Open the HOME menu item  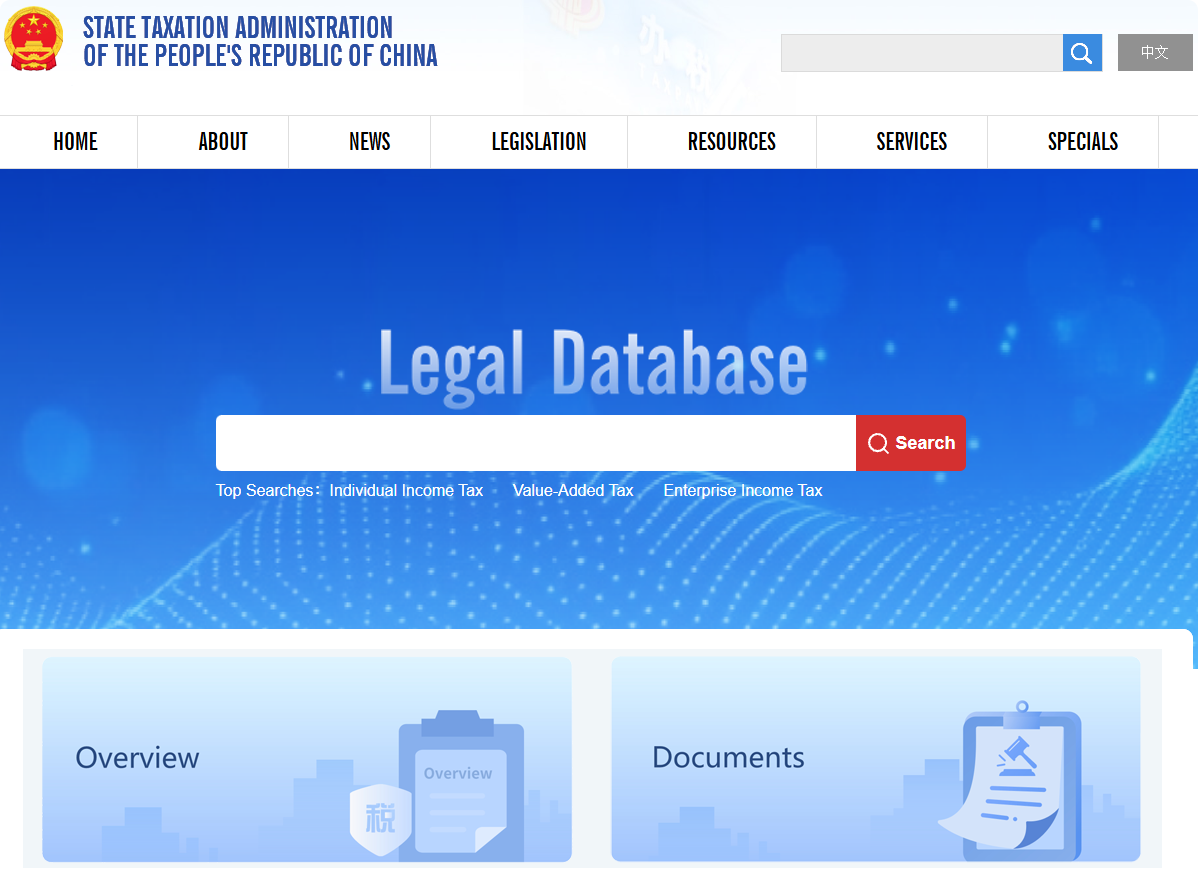click(75, 142)
